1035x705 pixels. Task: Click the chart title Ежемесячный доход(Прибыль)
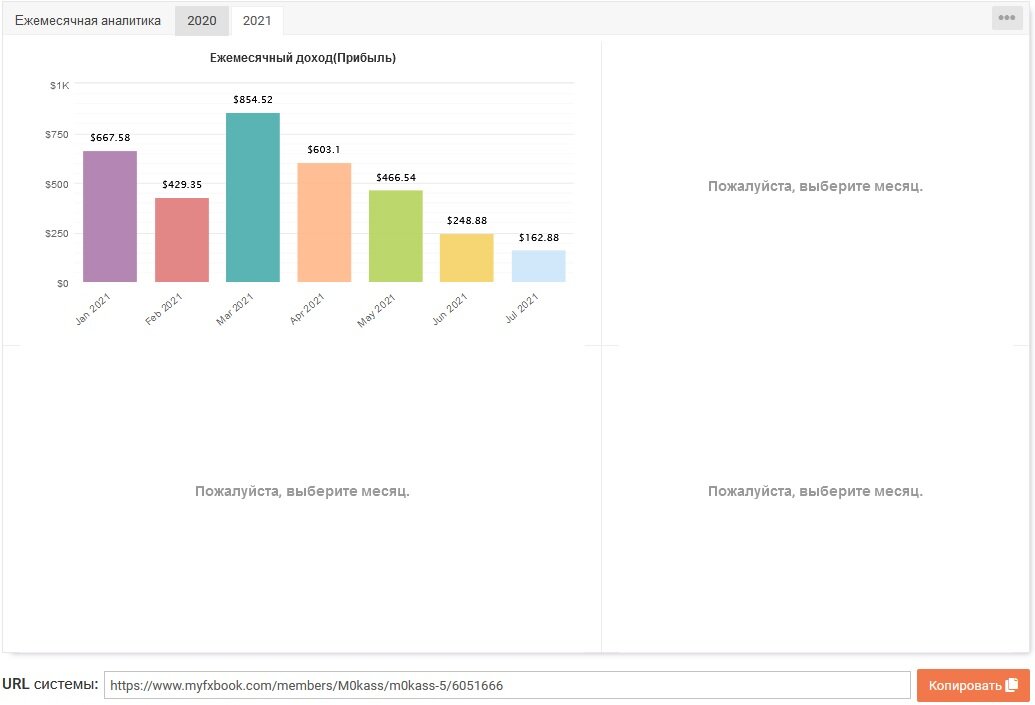tap(303, 57)
